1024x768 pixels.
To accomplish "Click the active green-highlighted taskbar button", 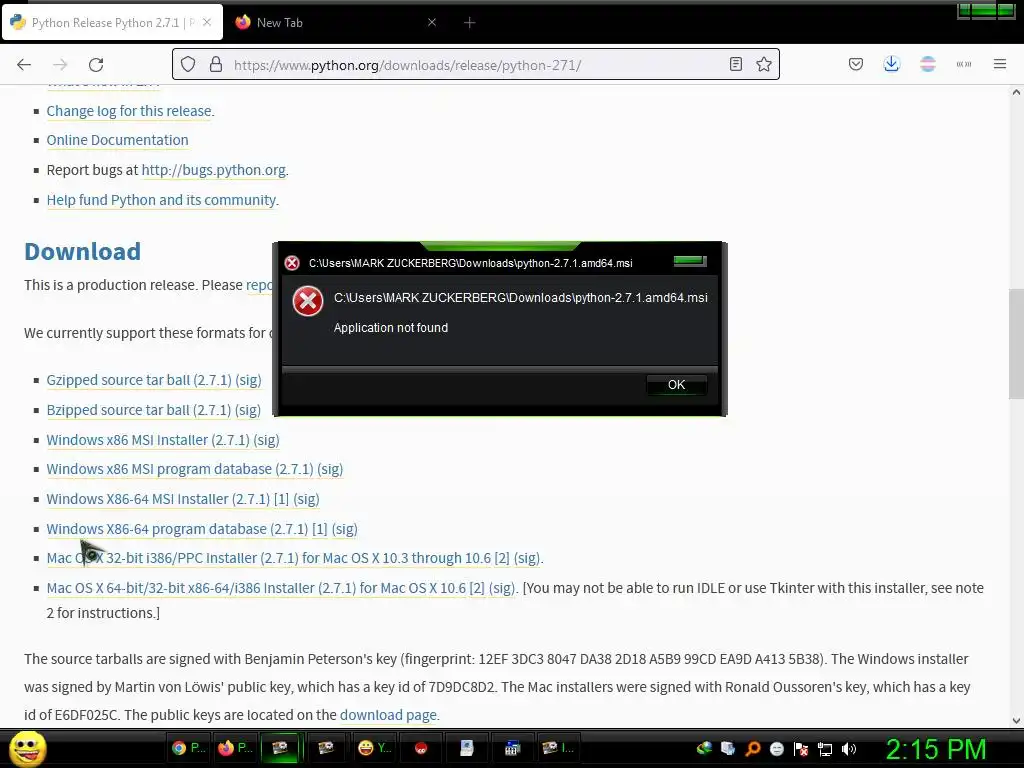I will pos(280,748).
